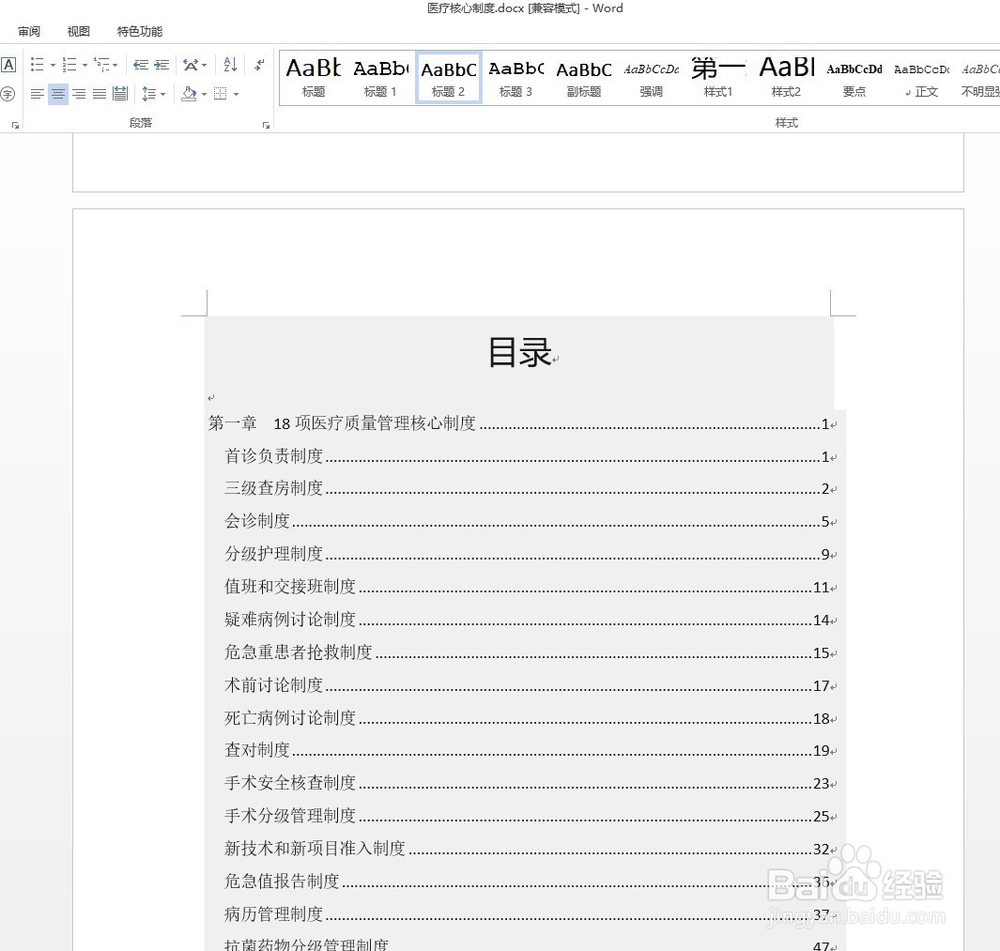Apply borders with the borders icon

point(220,94)
